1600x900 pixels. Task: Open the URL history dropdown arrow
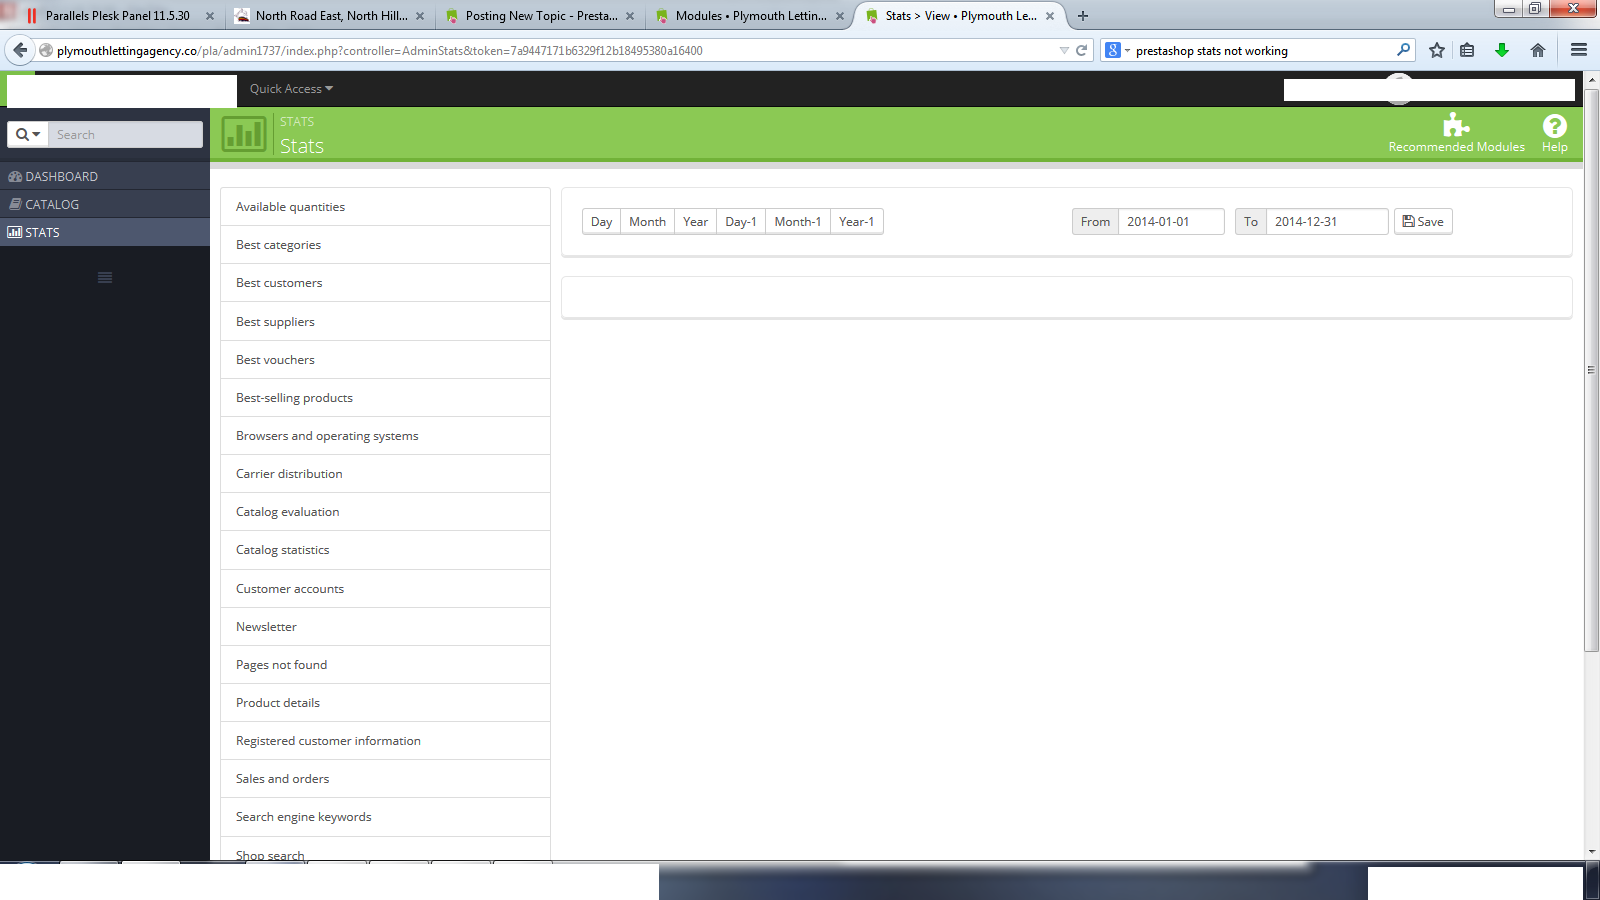[1064, 50]
